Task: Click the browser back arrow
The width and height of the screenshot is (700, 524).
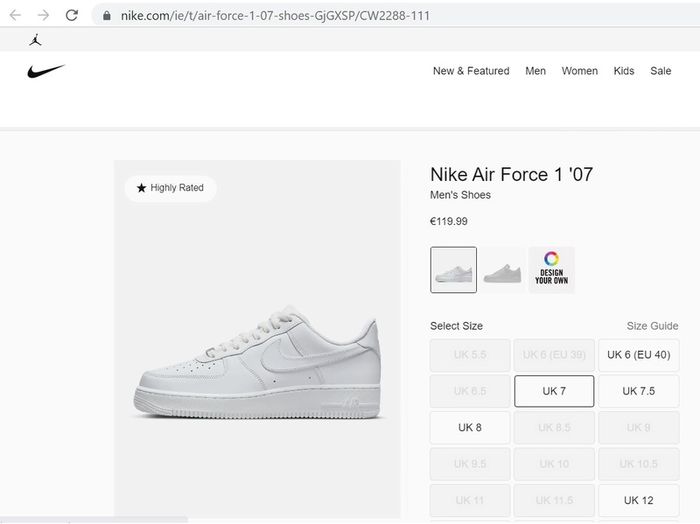Action: click(15, 15)
